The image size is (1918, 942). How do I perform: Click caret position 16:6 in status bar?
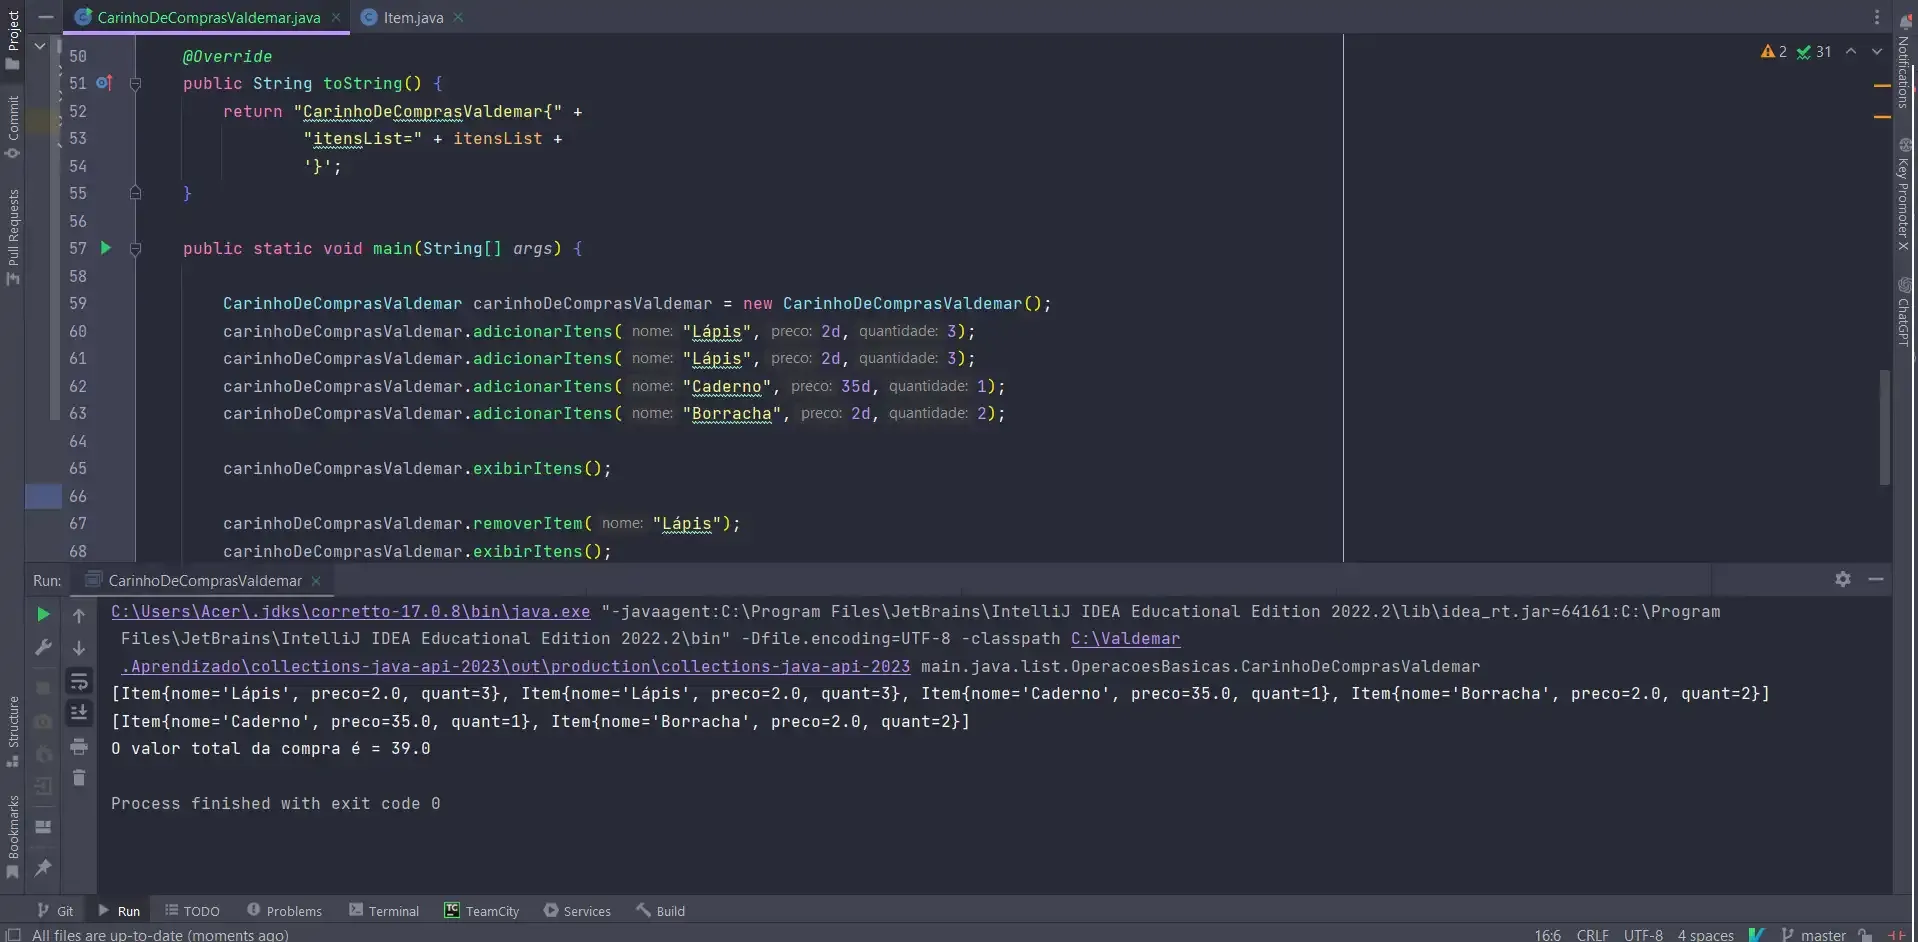tap(1547, 934)
